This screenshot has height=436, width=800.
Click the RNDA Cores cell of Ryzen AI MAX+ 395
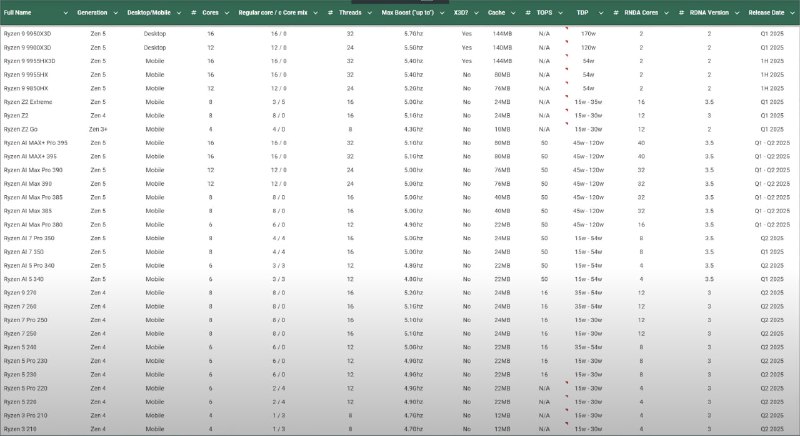(x=641, y=157)
